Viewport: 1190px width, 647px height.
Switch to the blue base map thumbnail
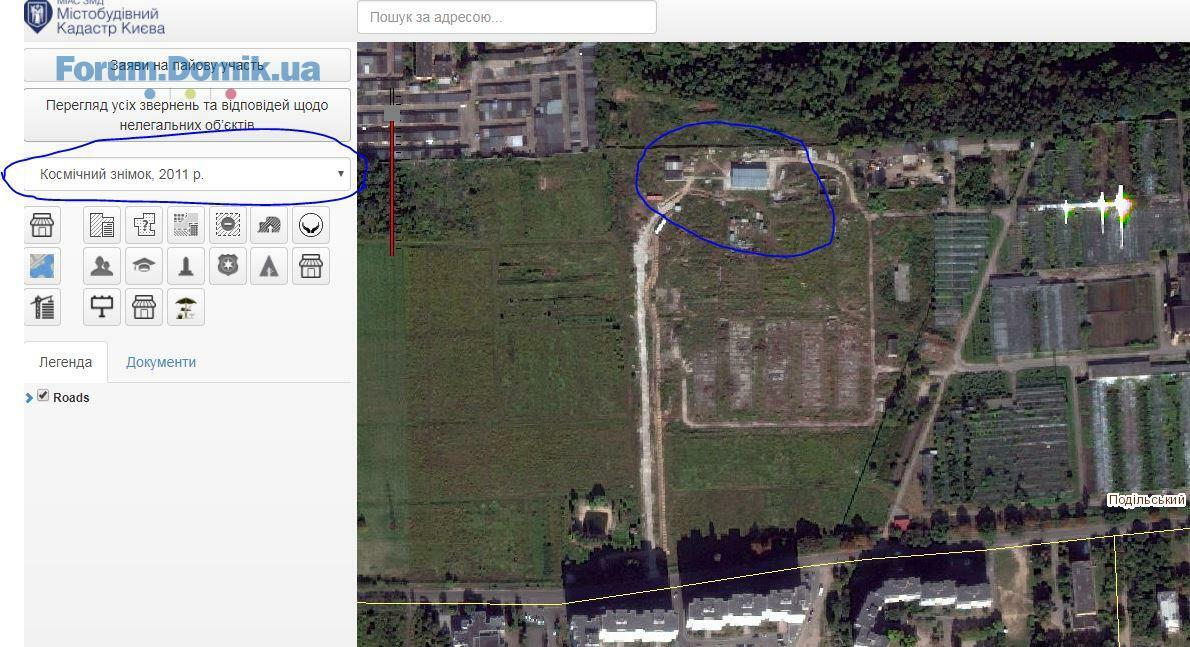click(42, 266)
